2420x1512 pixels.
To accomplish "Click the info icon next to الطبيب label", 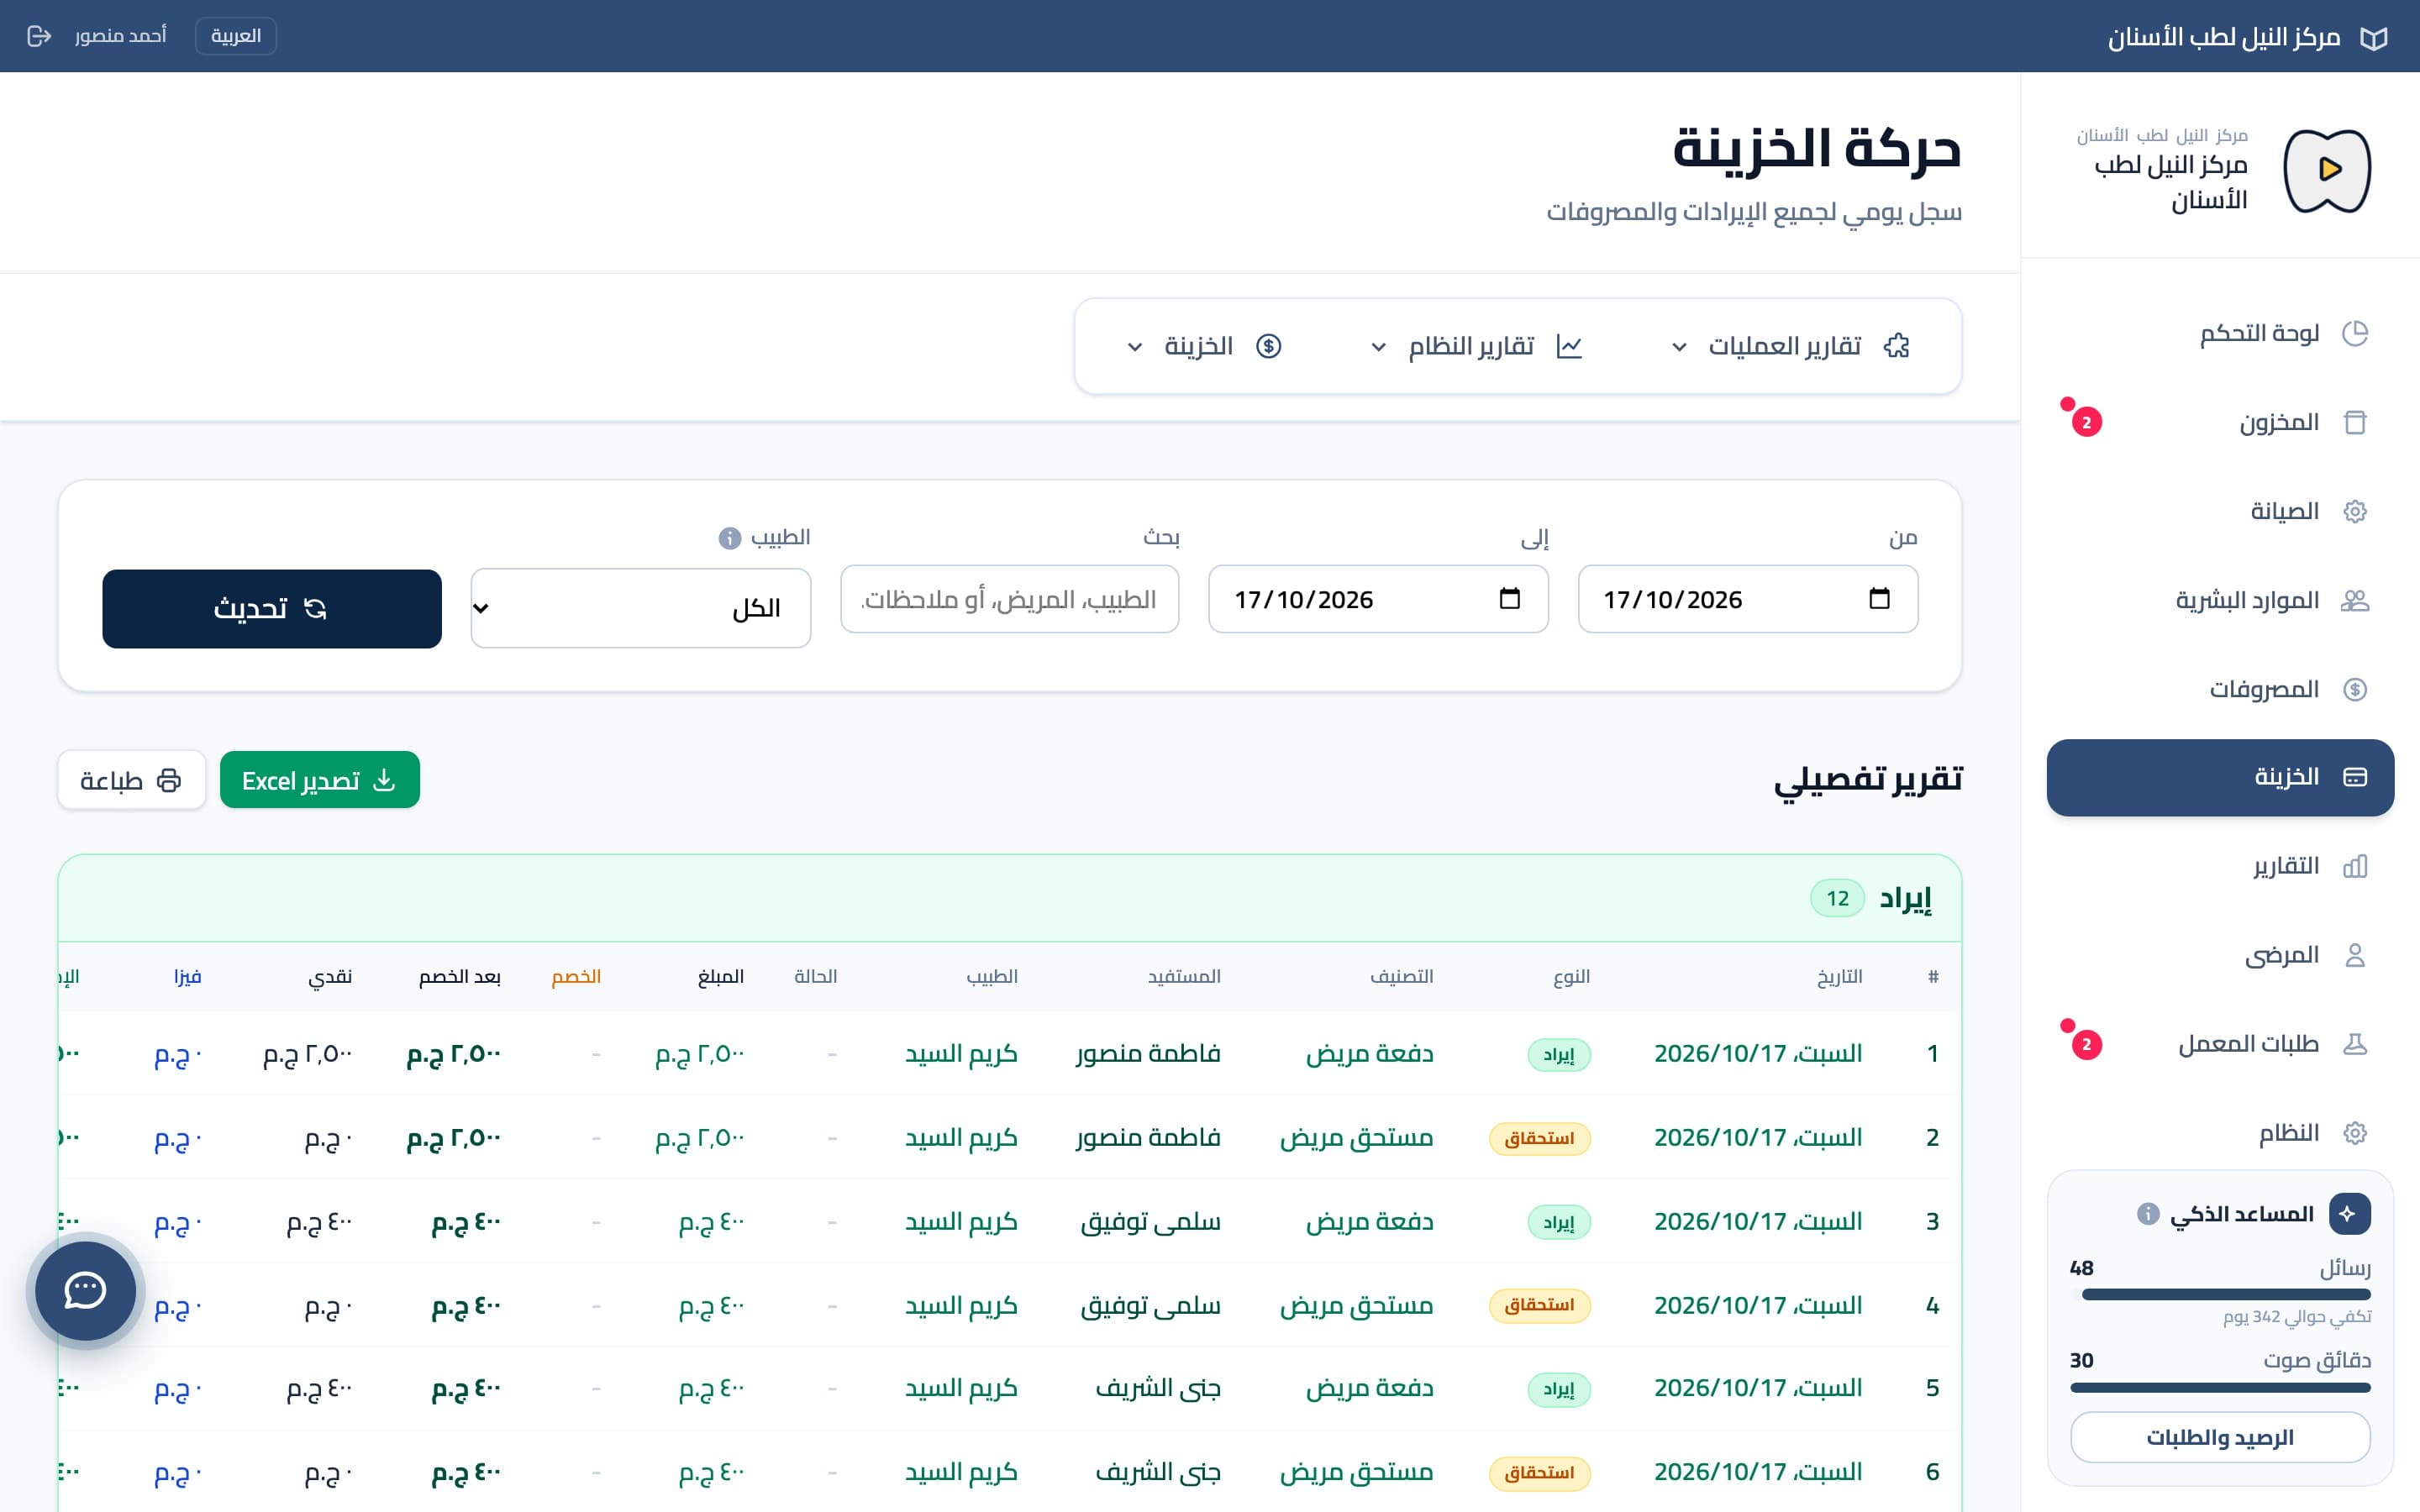I will (x=730, y=538).
